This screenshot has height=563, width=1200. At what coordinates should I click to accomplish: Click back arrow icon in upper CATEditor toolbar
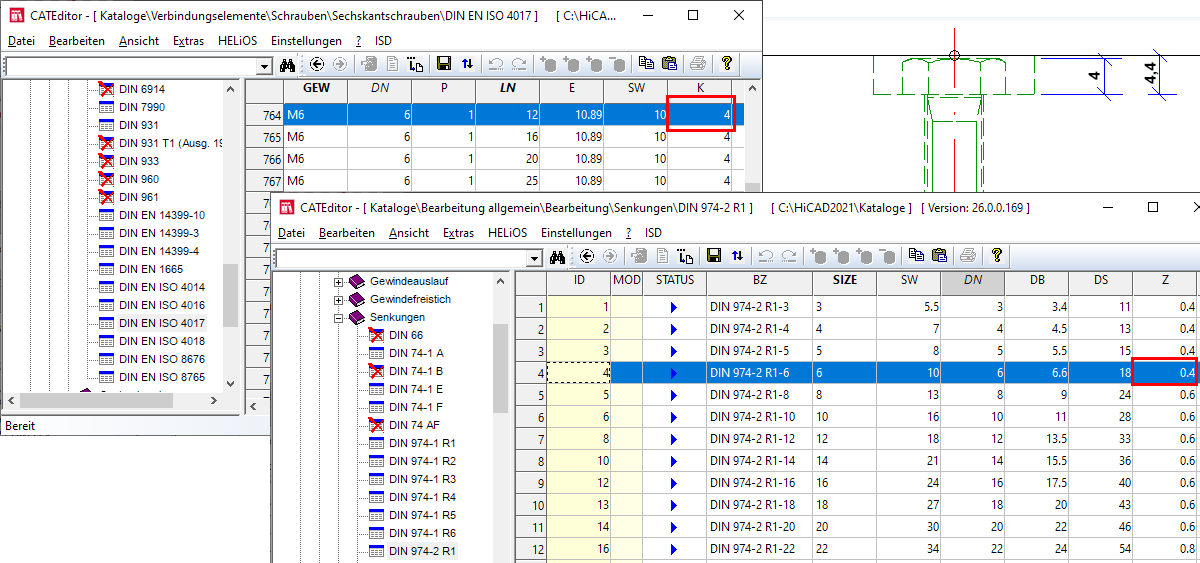coord(317,65)
